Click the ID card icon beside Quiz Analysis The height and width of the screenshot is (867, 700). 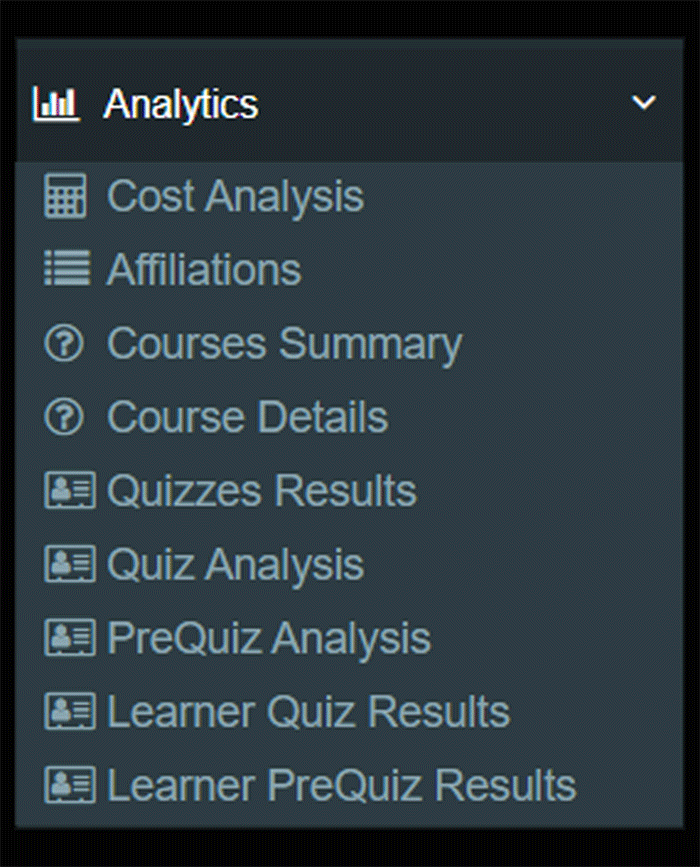[x=69, y=565]
